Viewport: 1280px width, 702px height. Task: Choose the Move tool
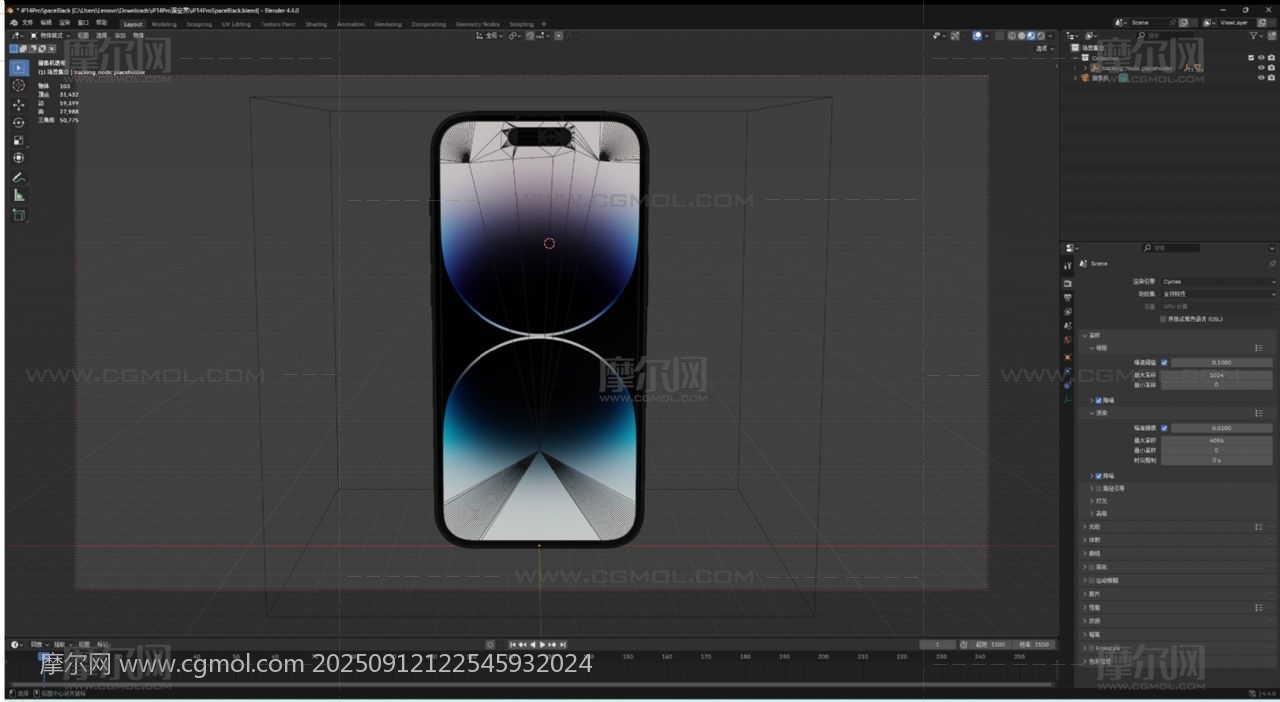19,104
